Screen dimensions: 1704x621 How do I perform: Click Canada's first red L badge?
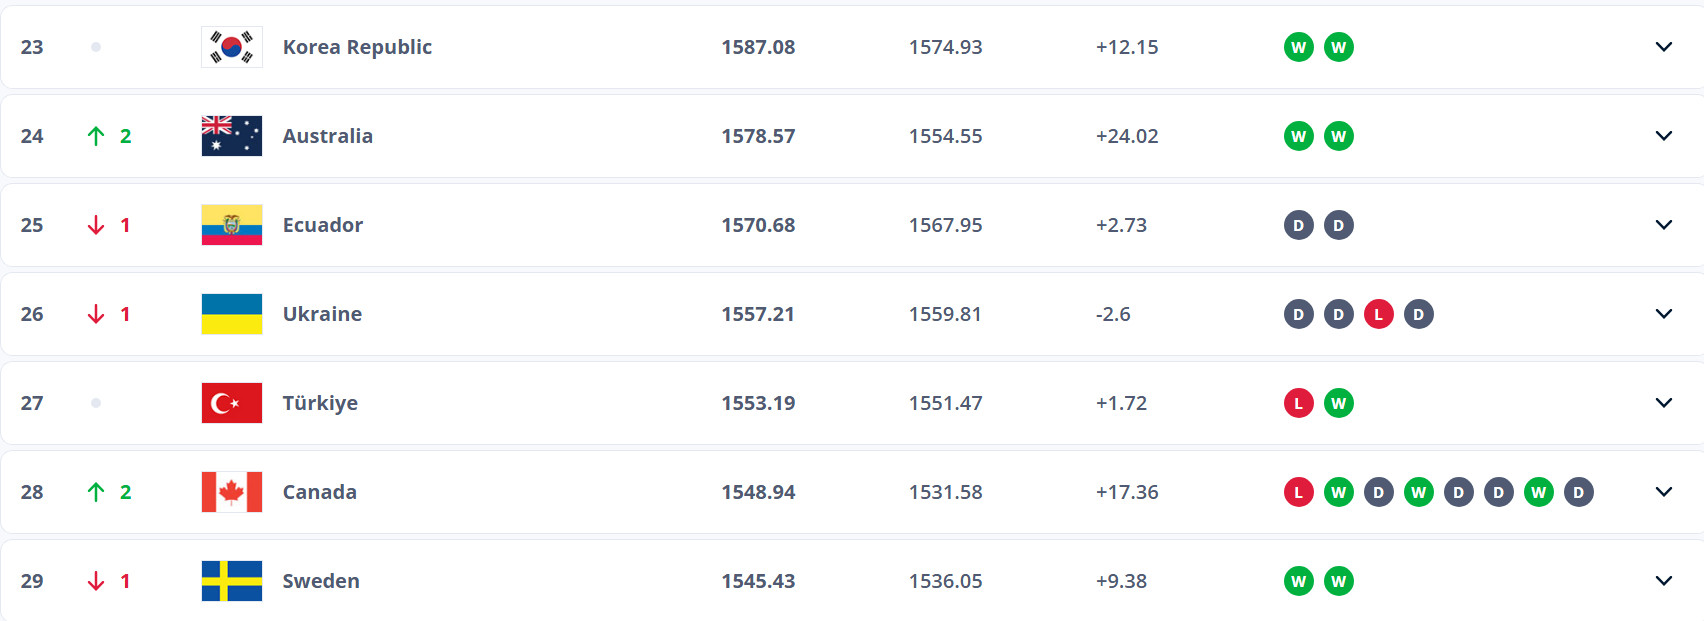1299,492
